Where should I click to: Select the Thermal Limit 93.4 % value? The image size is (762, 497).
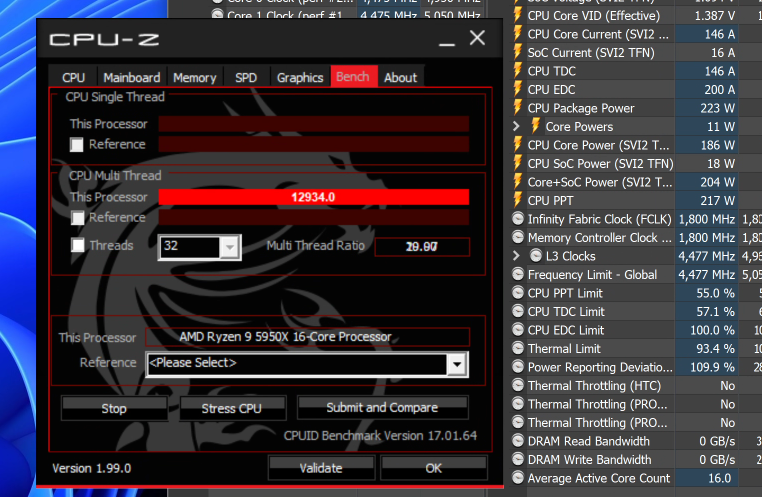click(x=712, y=348)
